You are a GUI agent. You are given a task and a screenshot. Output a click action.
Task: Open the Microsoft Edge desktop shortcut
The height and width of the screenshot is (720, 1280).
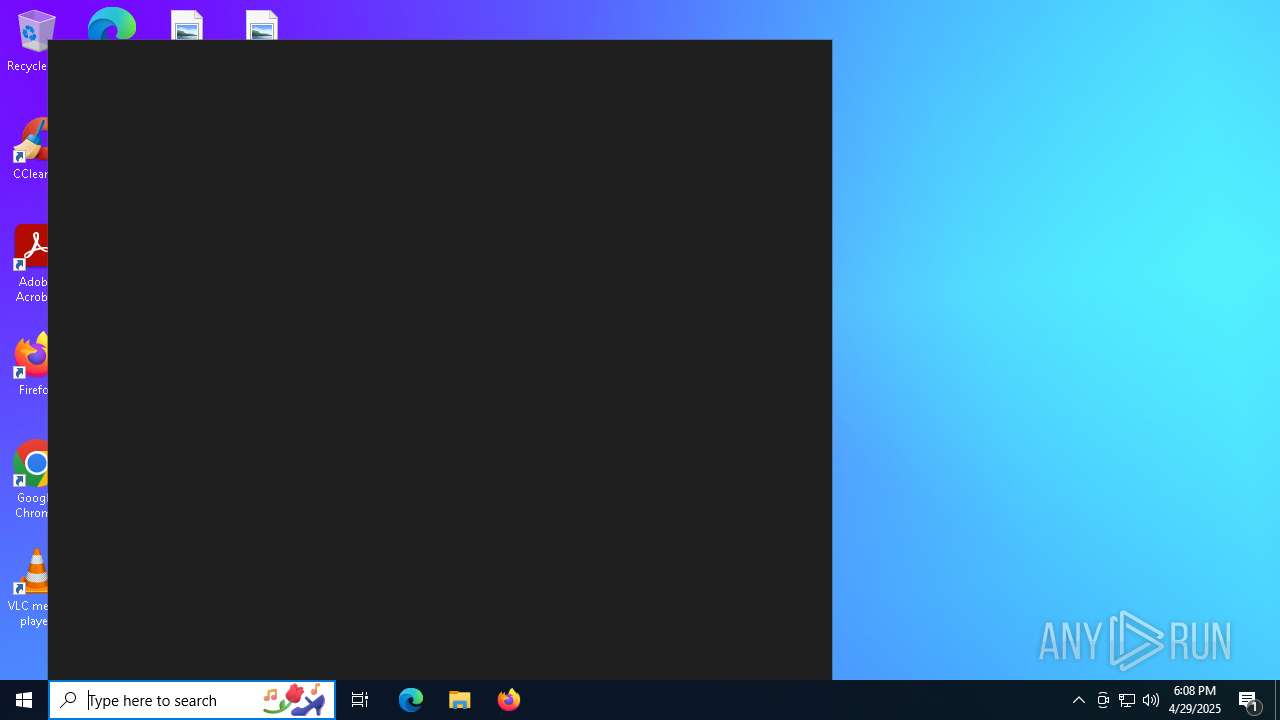tap(111, 24)
